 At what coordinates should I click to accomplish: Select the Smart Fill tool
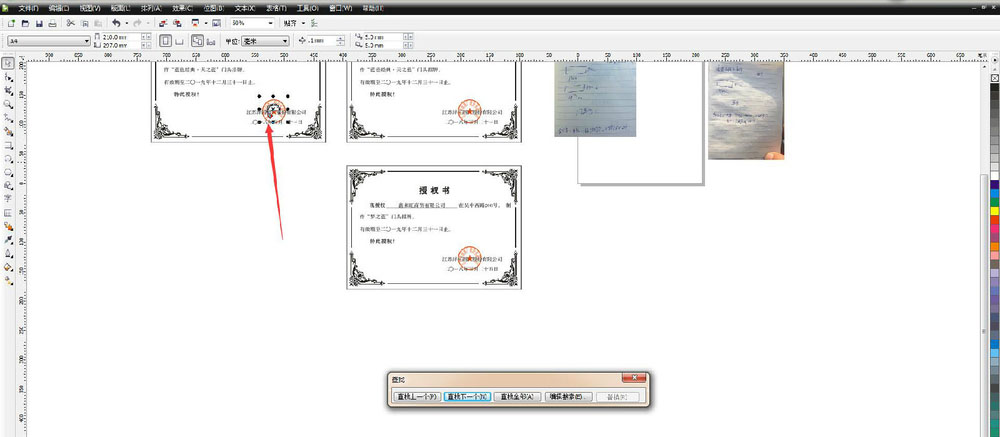click(x=8, y=131)
